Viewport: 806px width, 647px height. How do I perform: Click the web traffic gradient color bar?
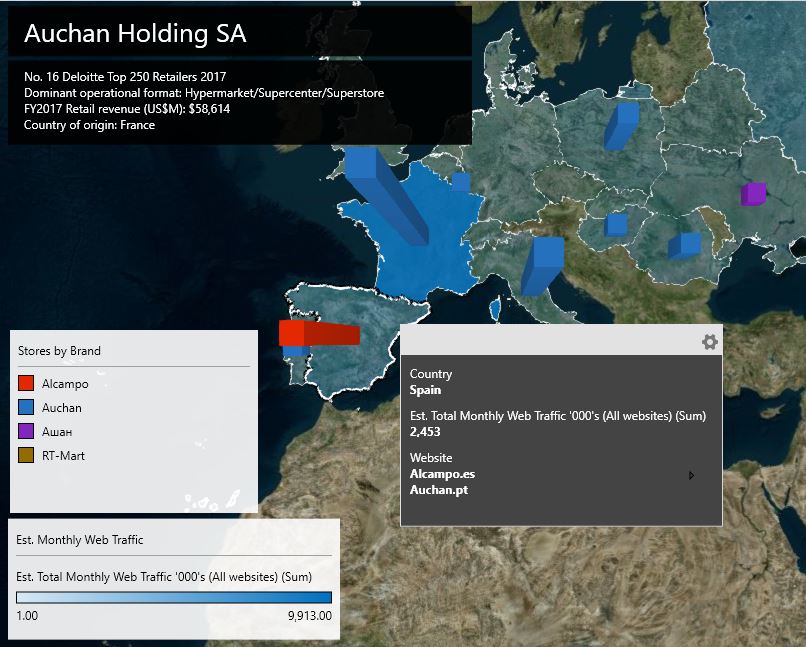174,597
